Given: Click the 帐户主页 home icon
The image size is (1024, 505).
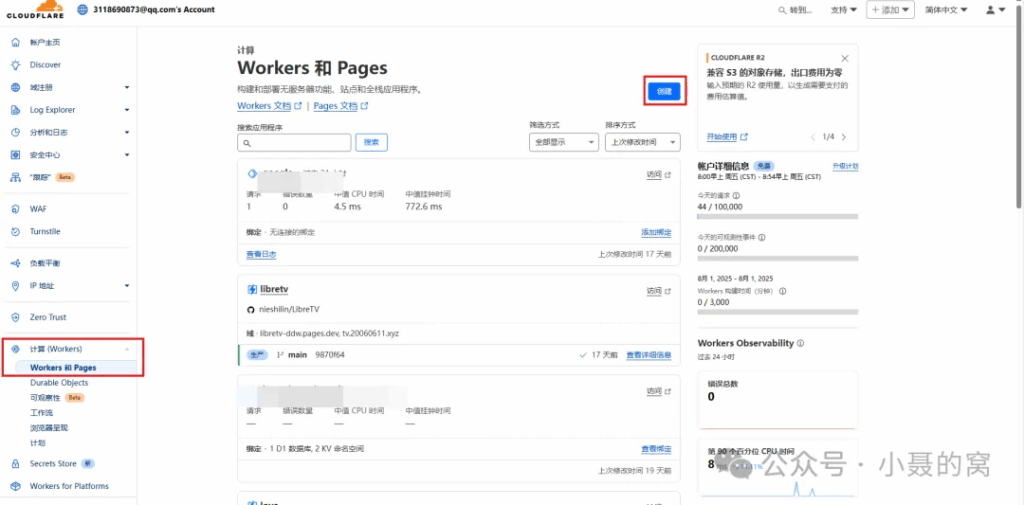Looking at the screenshot, I should 16,42.
